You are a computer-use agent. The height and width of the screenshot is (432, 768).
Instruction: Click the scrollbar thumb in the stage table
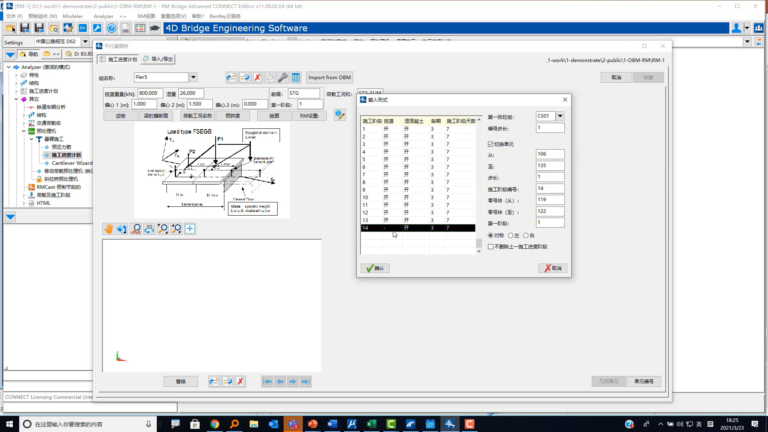coord(479,243)
